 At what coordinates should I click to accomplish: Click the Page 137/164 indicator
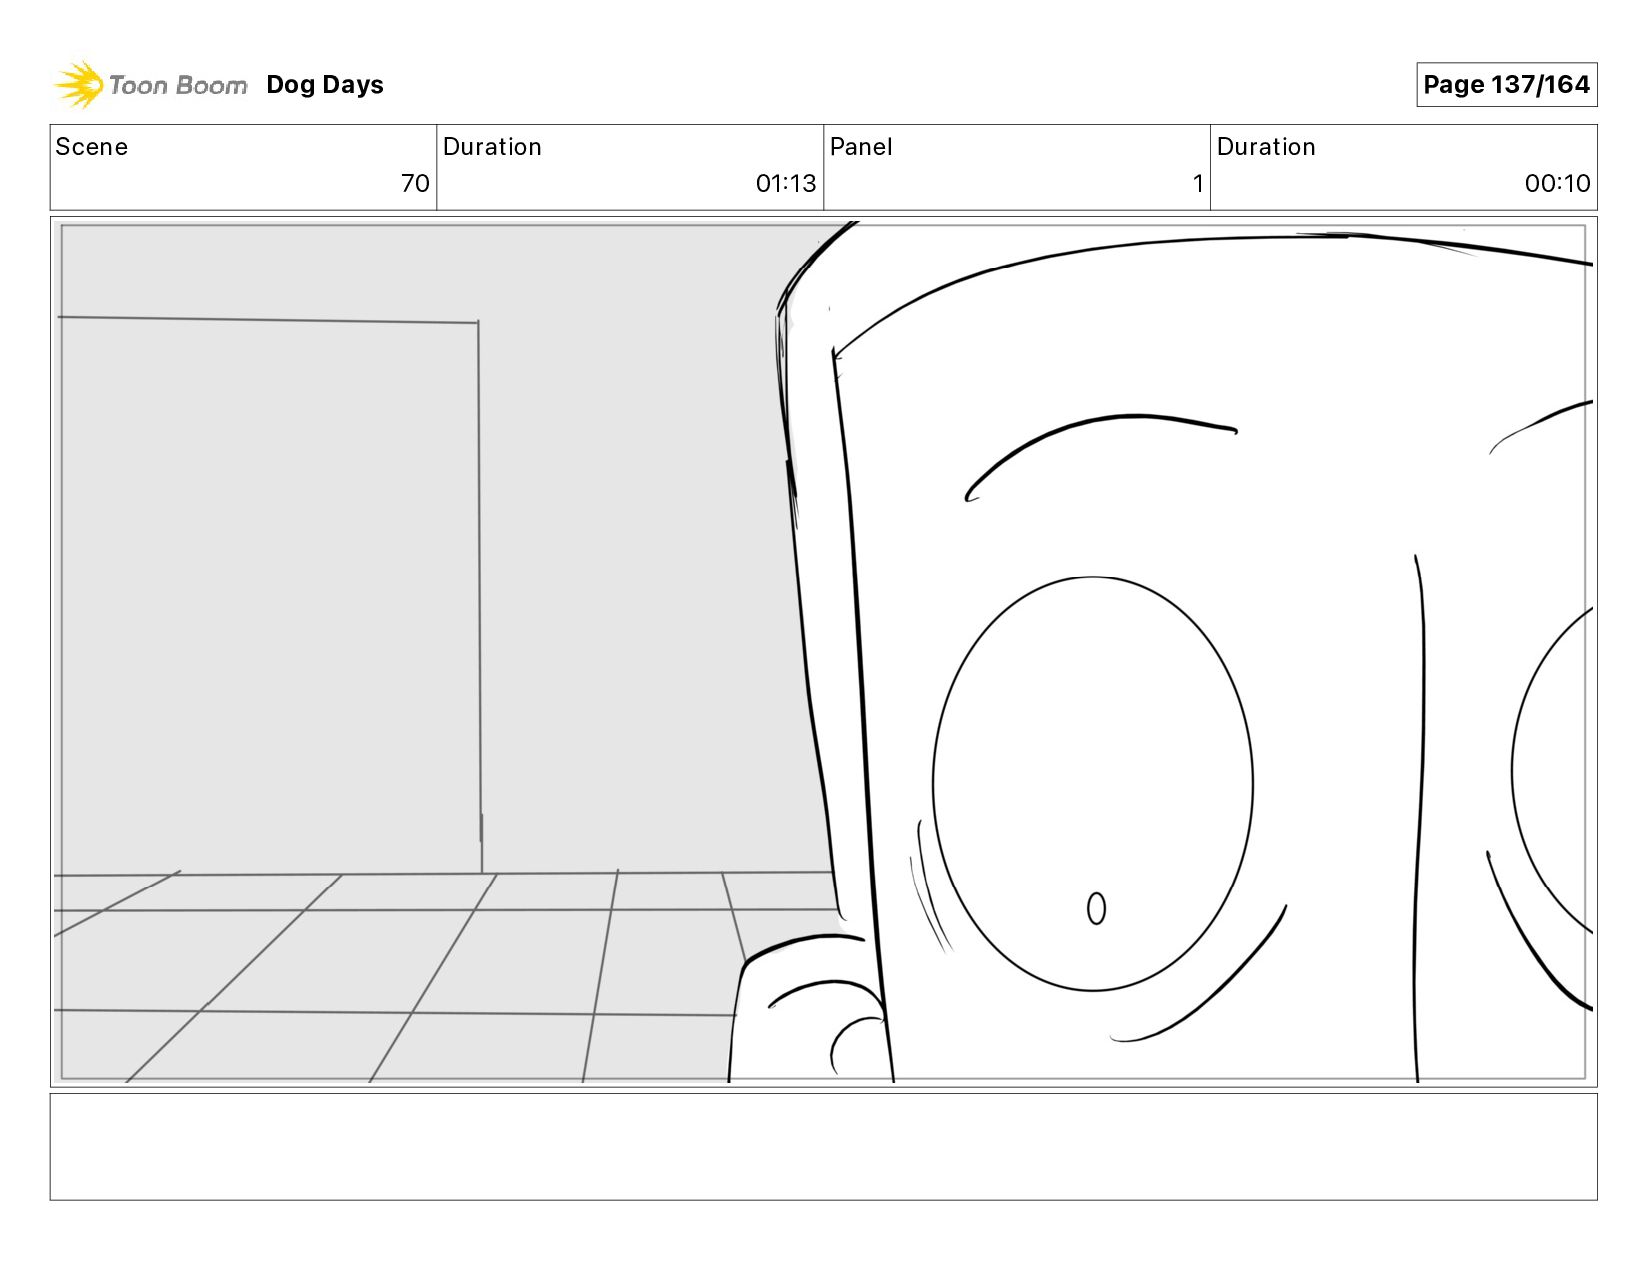[x=1506, y=85]
